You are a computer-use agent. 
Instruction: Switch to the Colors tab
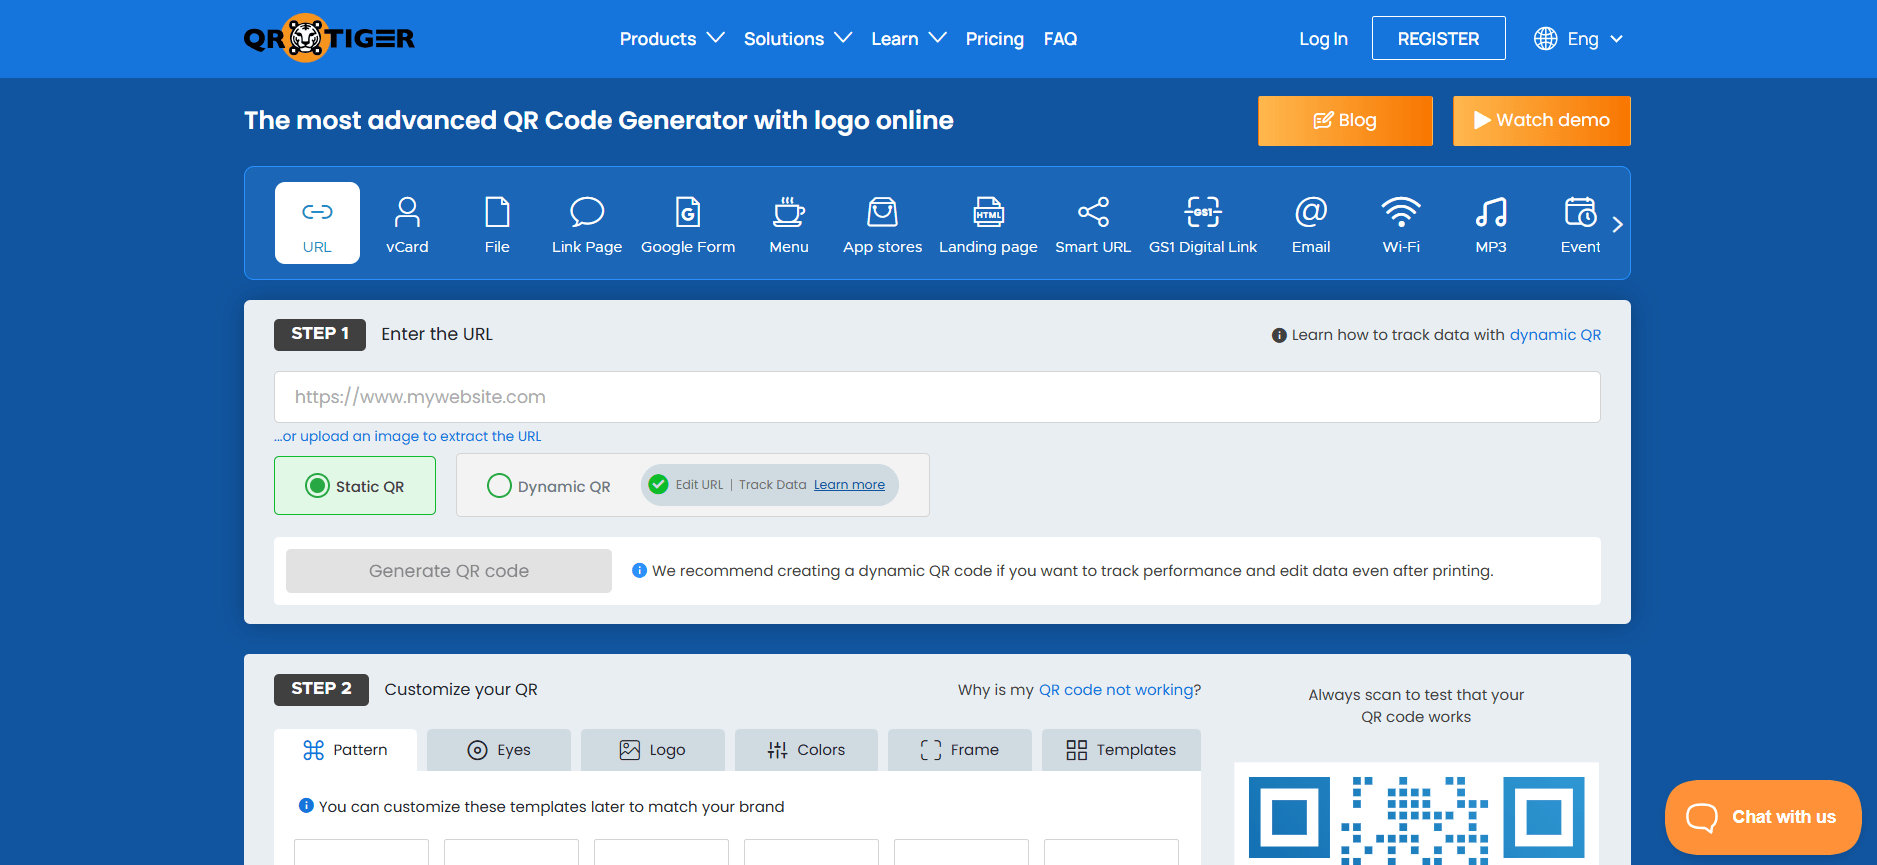(806, 750)
